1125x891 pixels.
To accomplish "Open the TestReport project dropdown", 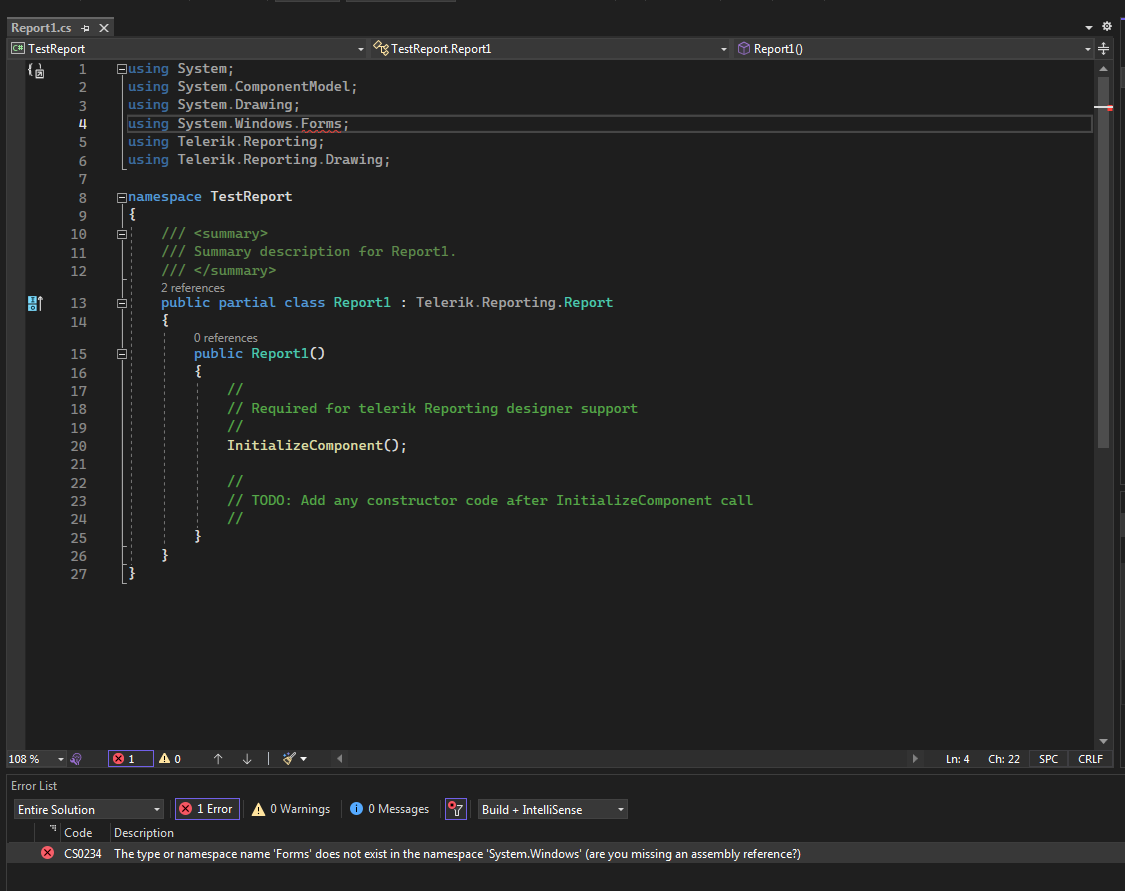I will point(187,48).
